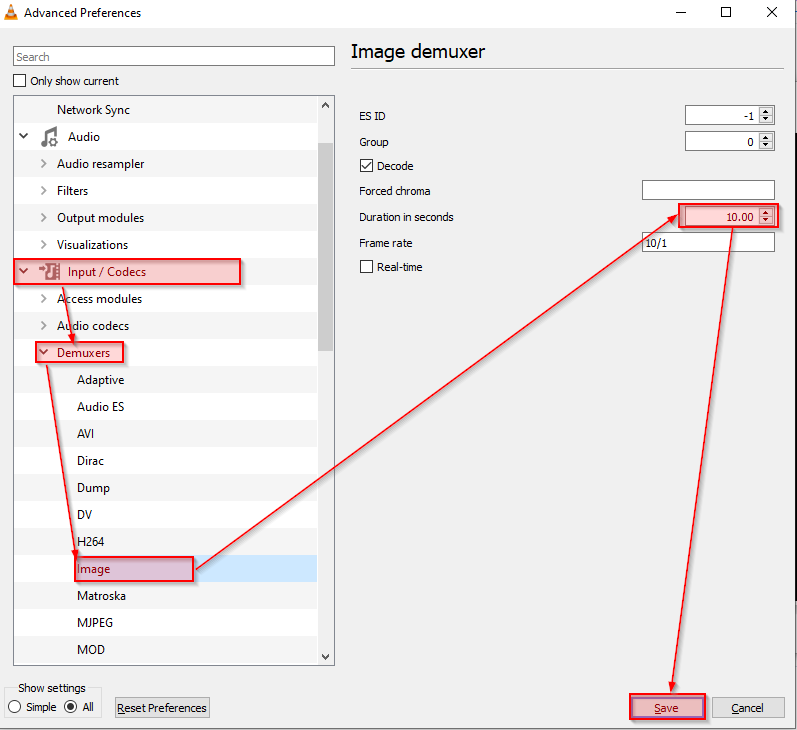Viewport: 797px width, 730px height.
Task: Select Matroska in the demuxers list
Action: [101, 596]
